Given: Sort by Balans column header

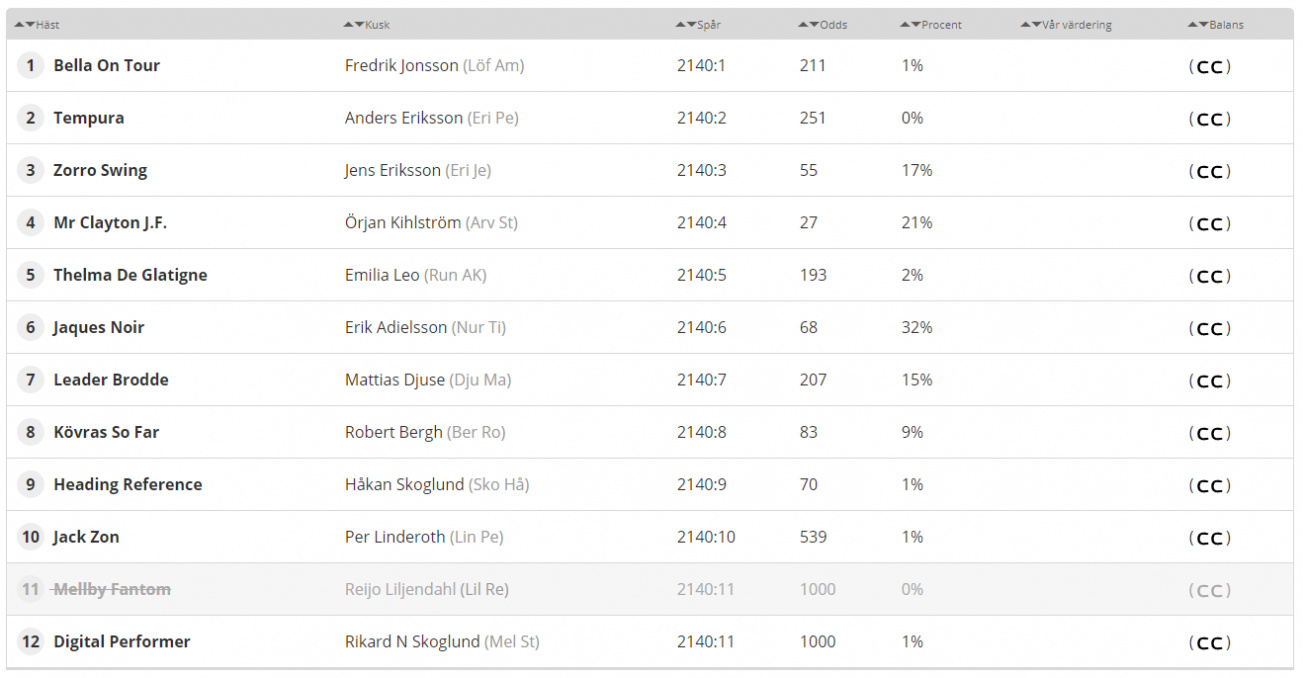Looking at the screenshot, I should coord(1215,25).
